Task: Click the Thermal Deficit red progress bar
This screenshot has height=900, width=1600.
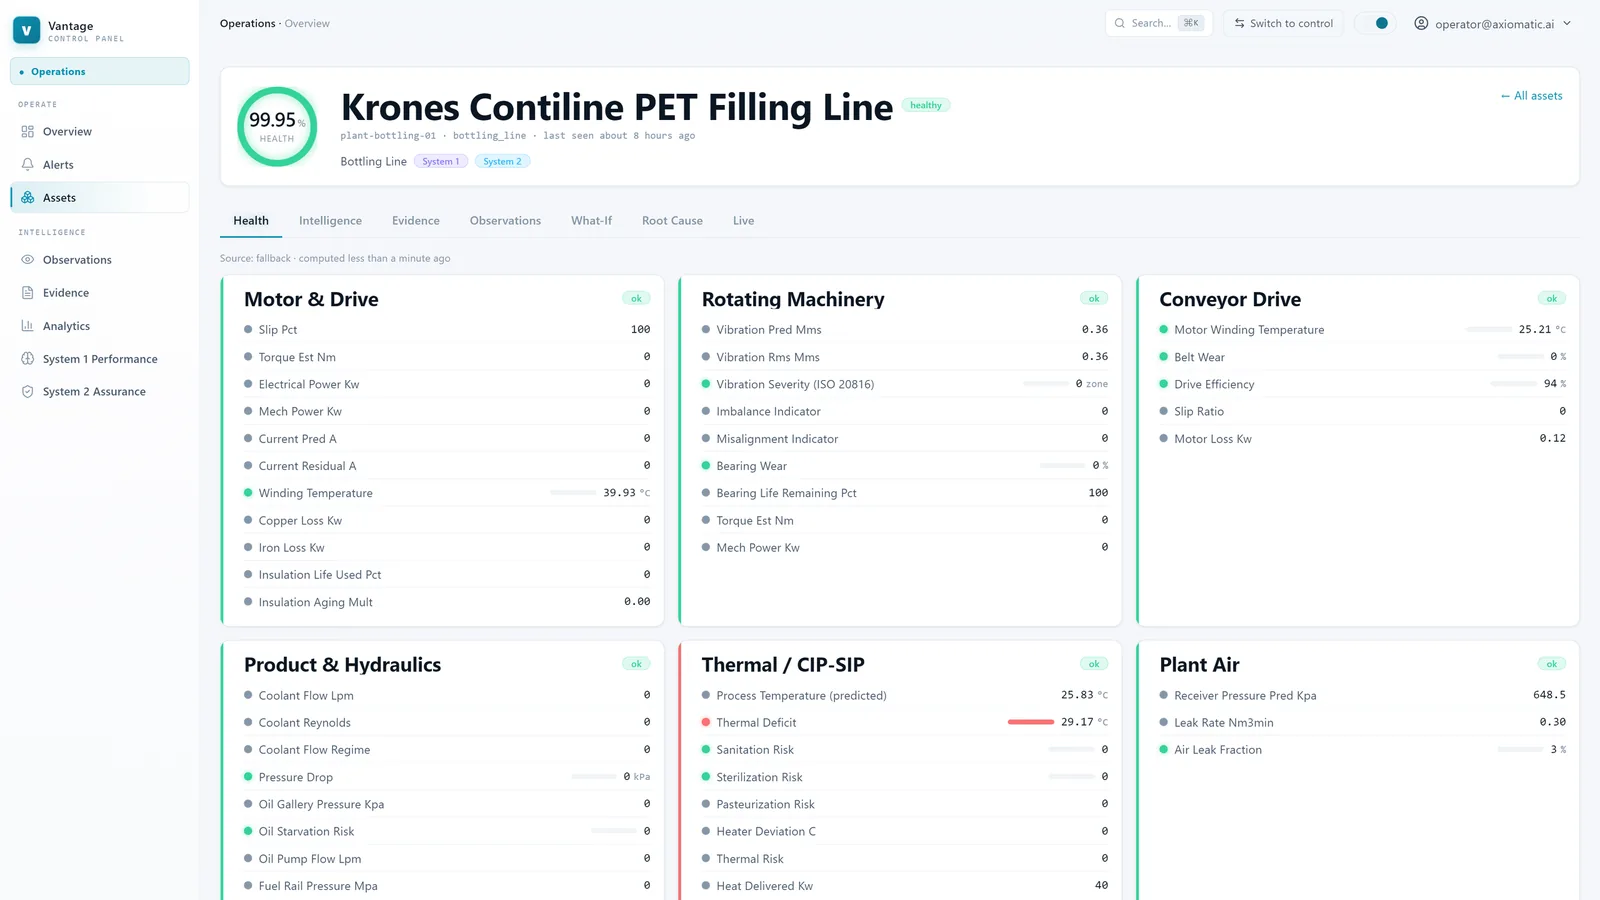Action: [1031, 722]
